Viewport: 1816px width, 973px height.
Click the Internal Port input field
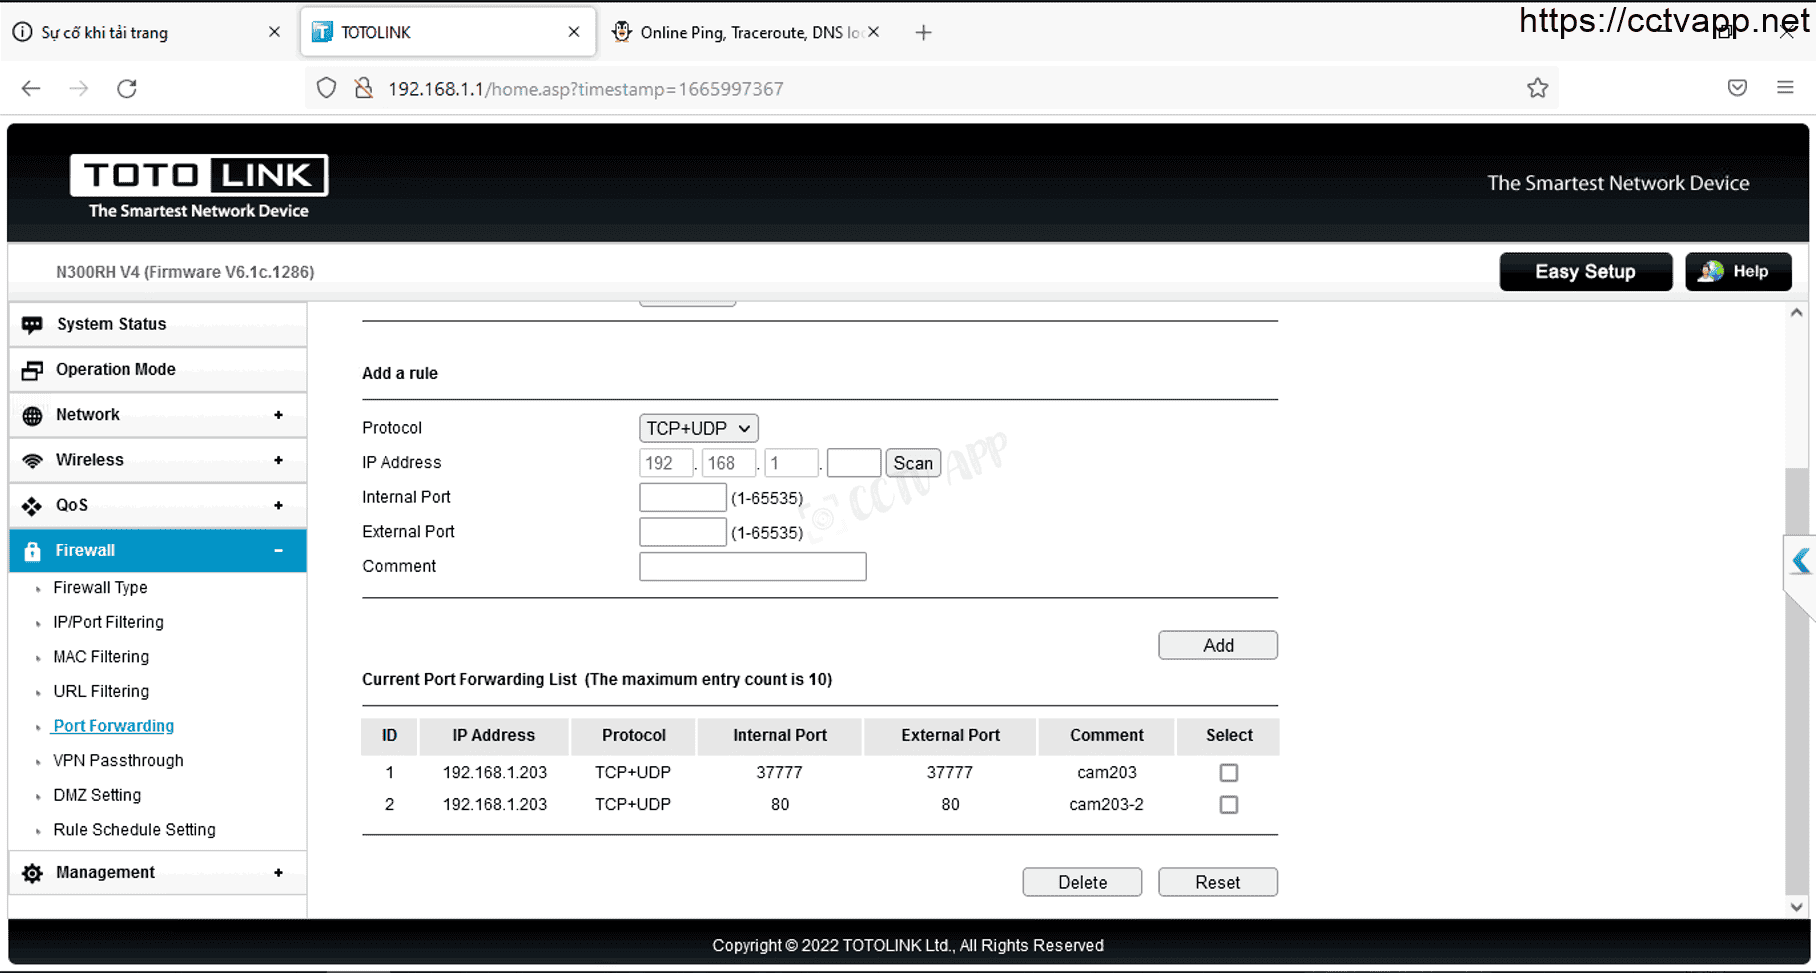coord(682,498)
